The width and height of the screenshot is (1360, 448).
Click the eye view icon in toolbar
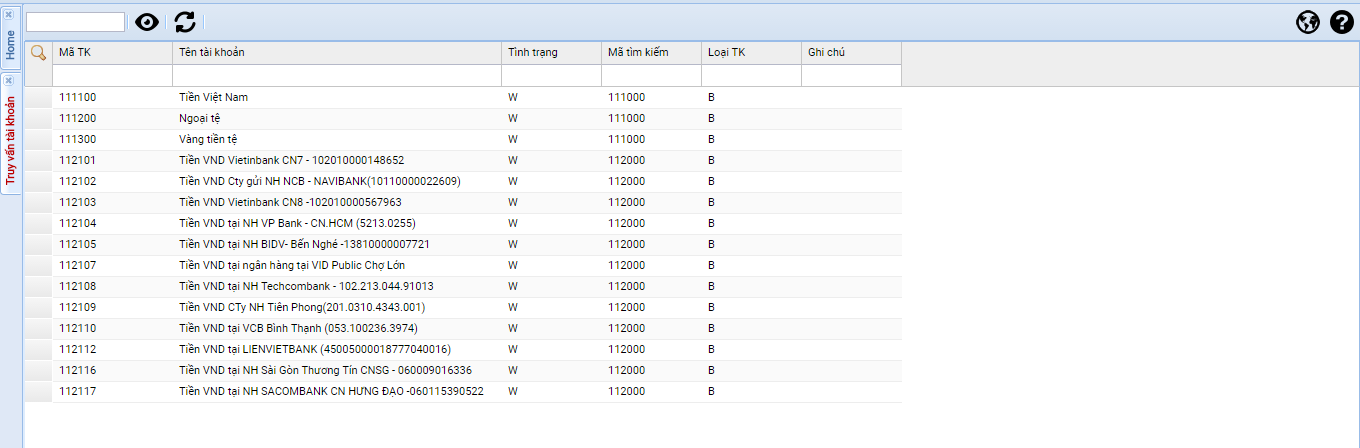147,22
